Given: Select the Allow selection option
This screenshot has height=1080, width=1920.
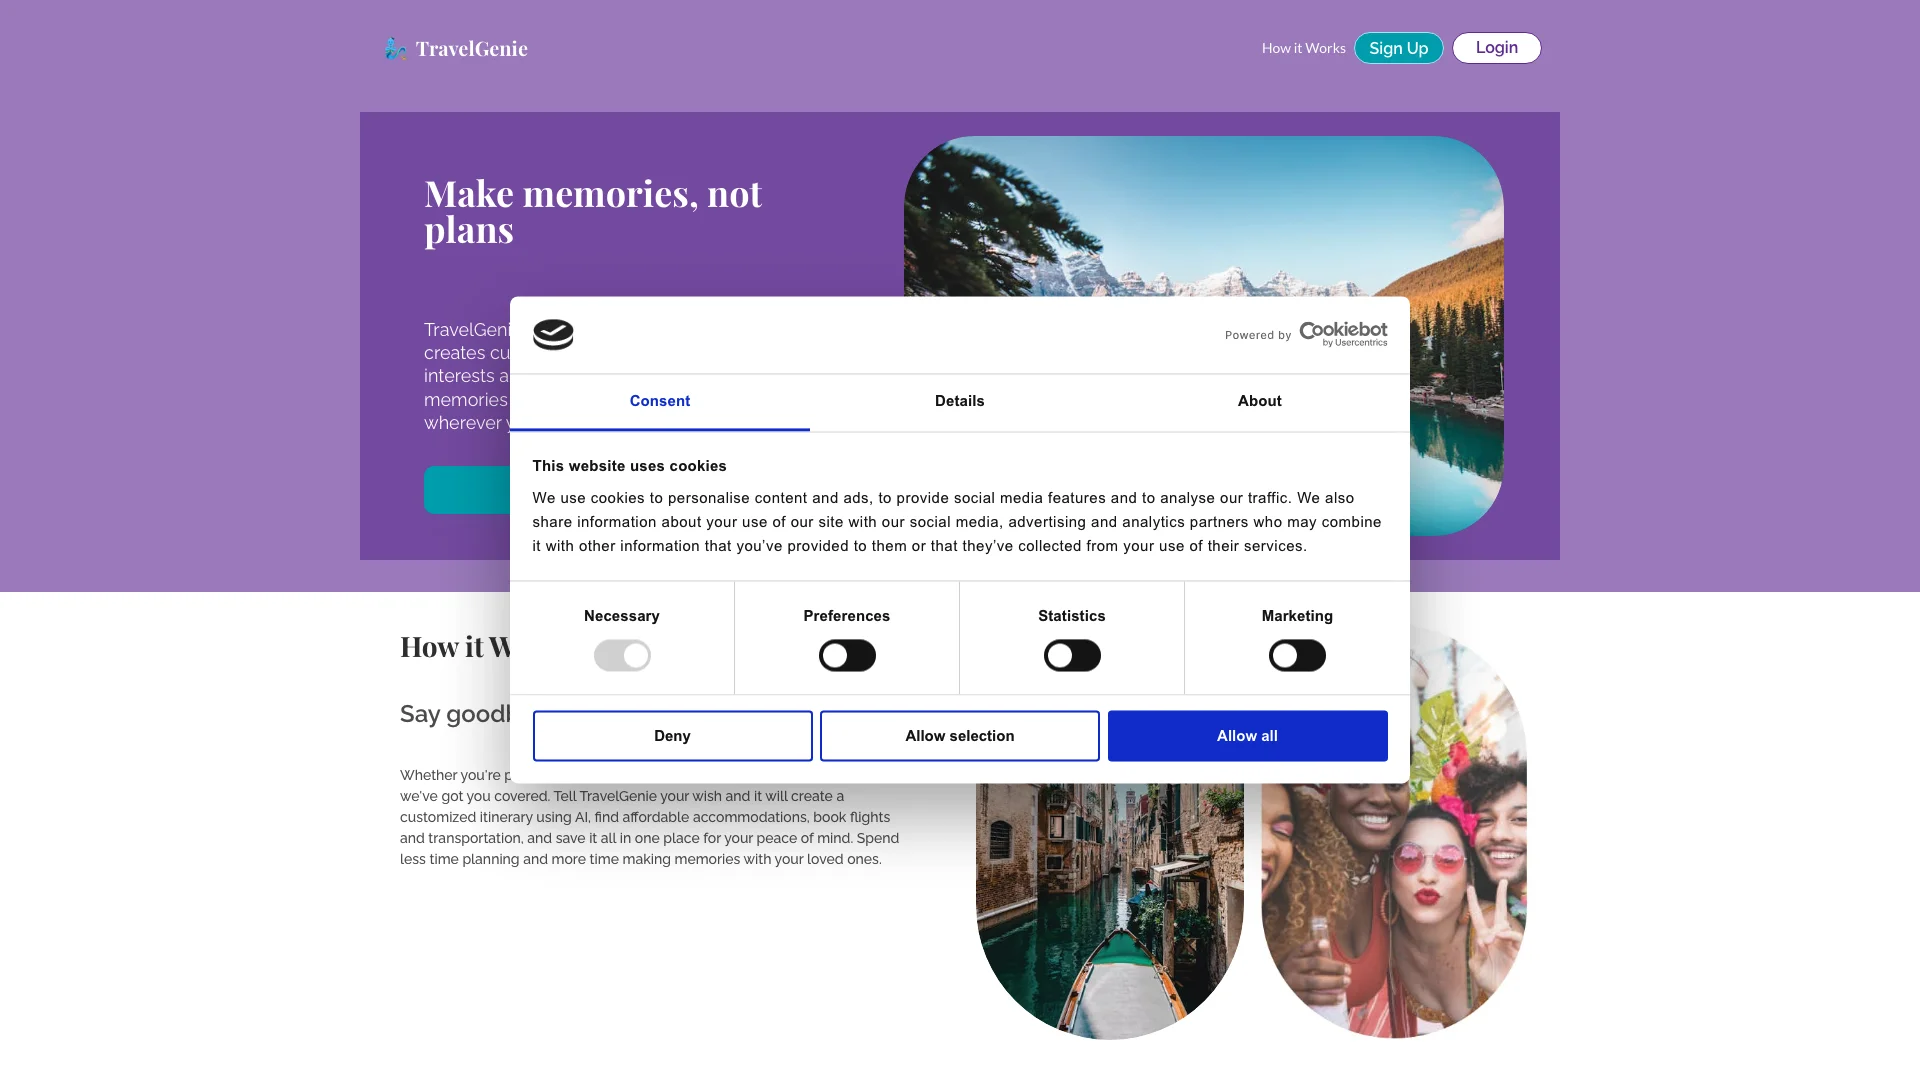Looking at the screenshot, I should click(960, 736).
